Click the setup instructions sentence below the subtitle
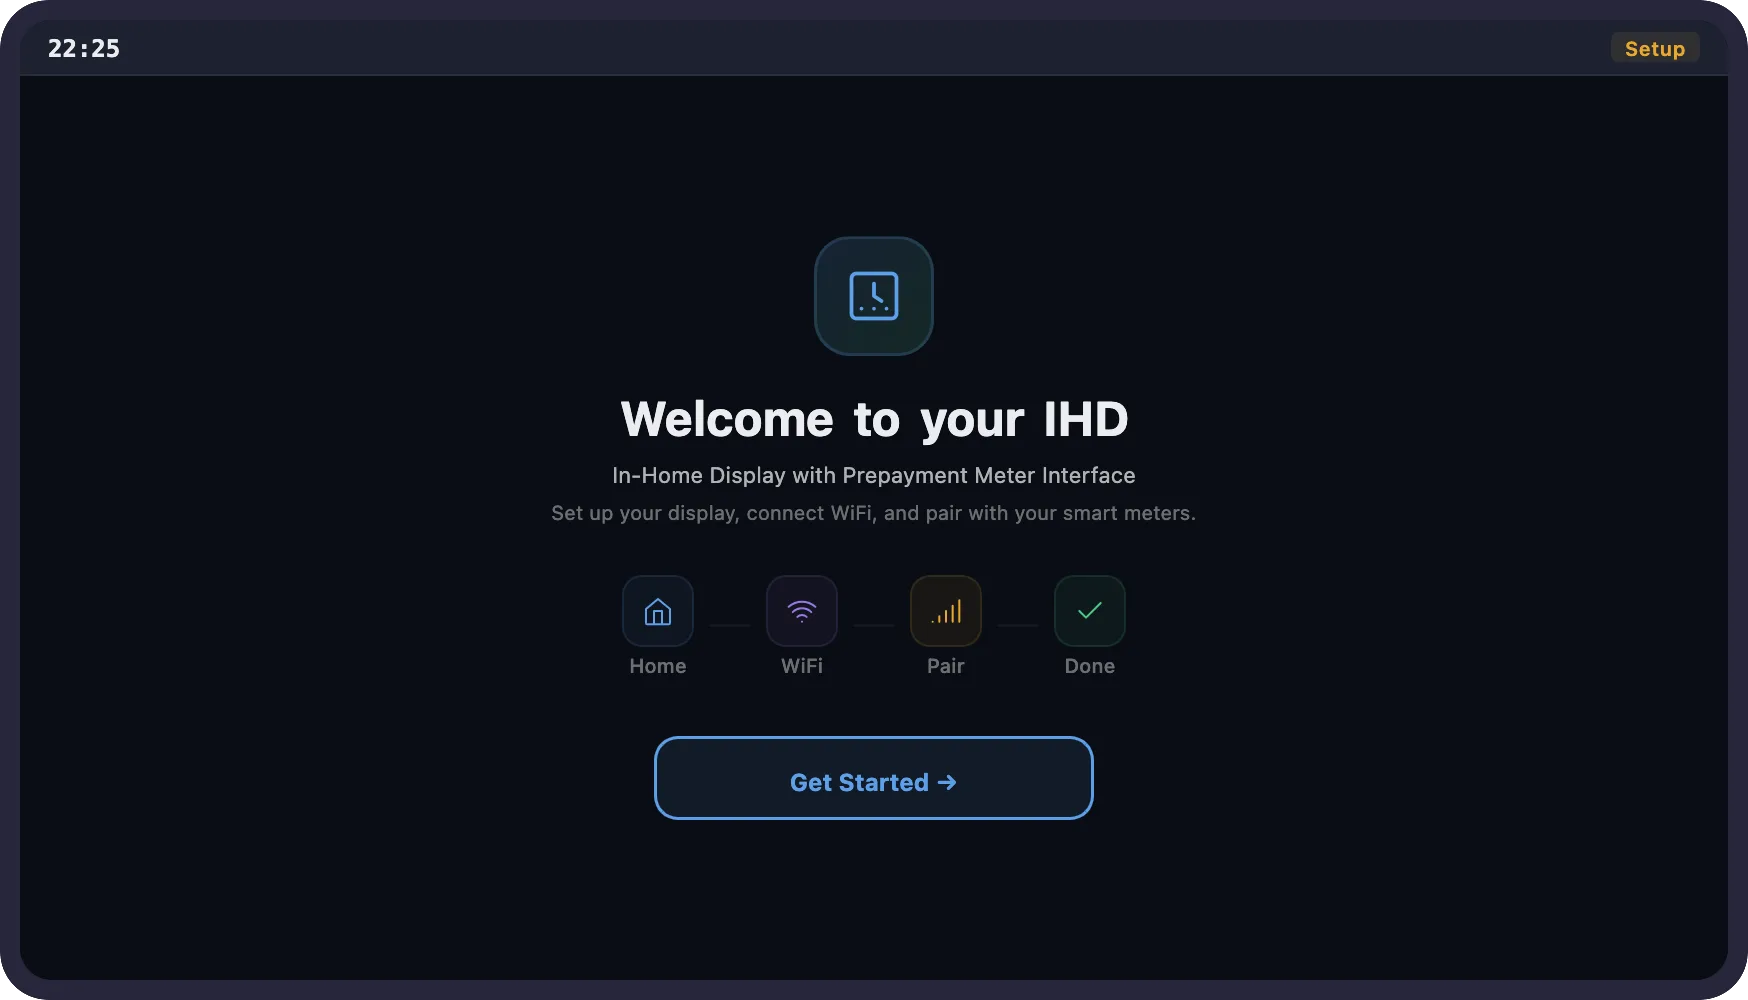 (x=873, y=513)
